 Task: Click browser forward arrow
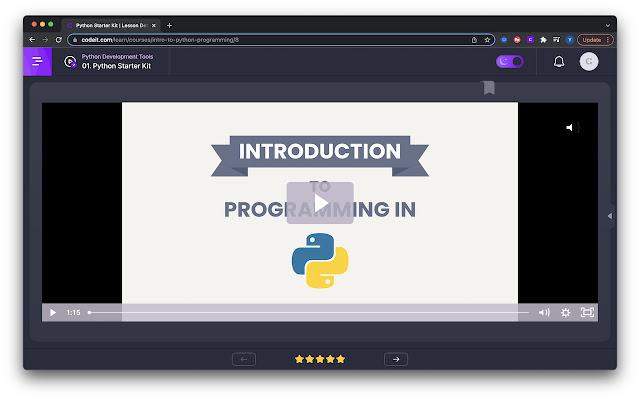tap(45, 40)
